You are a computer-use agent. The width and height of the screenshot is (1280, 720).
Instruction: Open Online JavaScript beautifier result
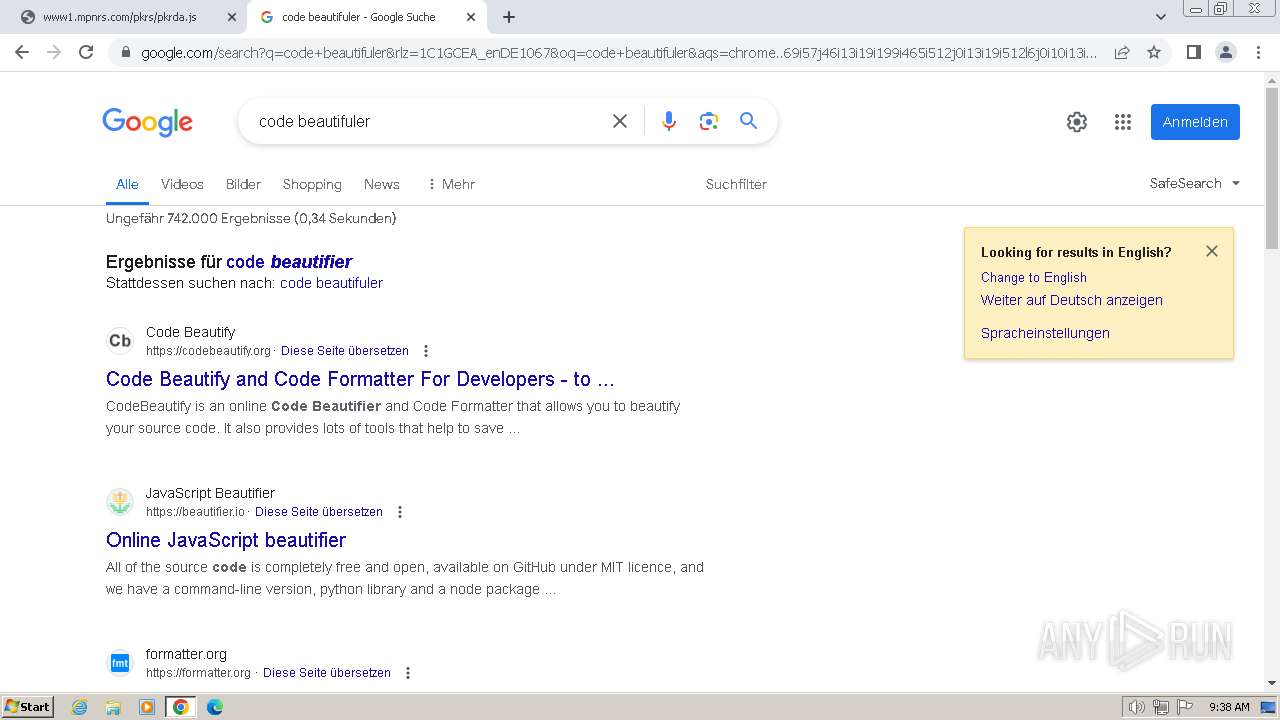click(226, 540)
